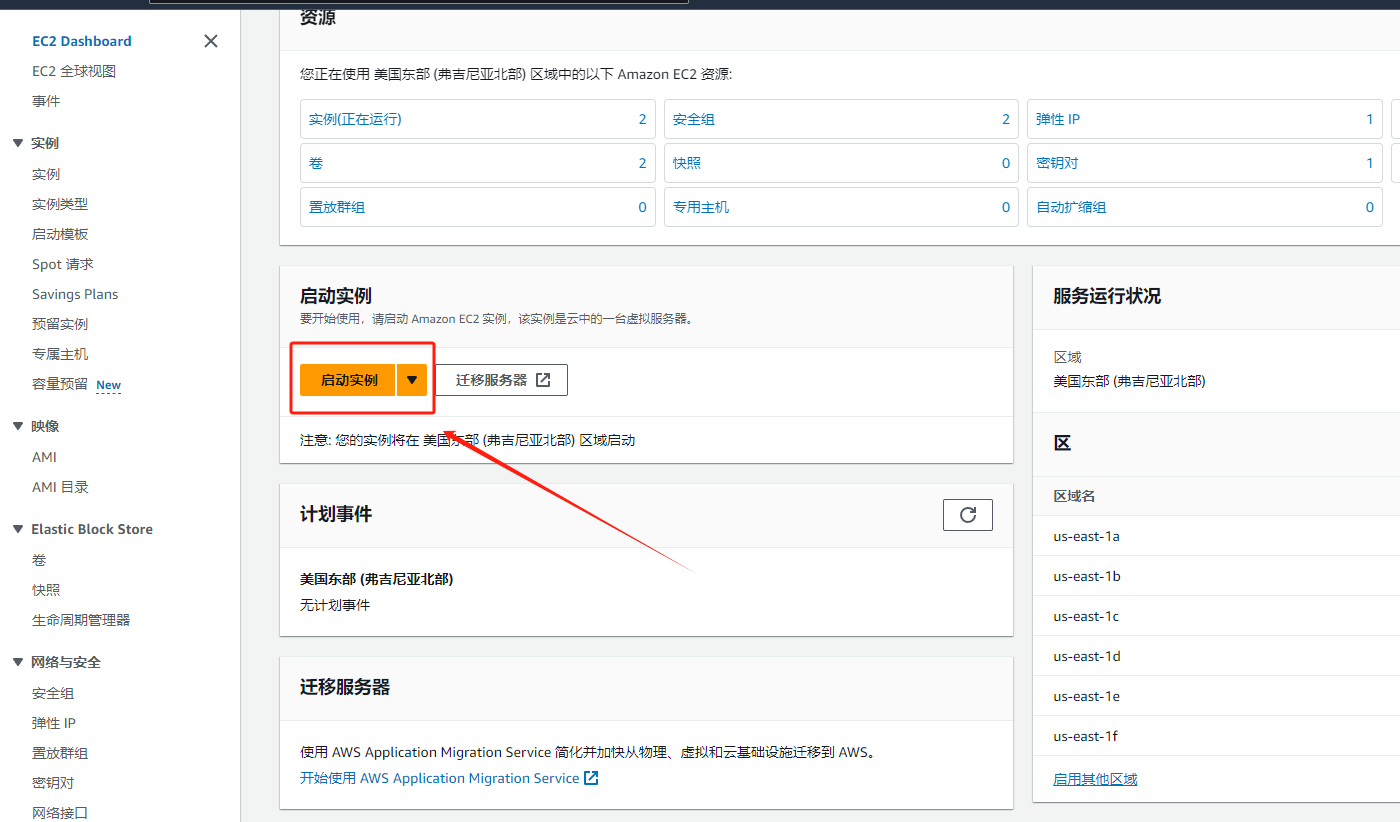The image size is (1400, 822).
Task: Open AMI 目录 in sidebar
Action: coord(60,487)
